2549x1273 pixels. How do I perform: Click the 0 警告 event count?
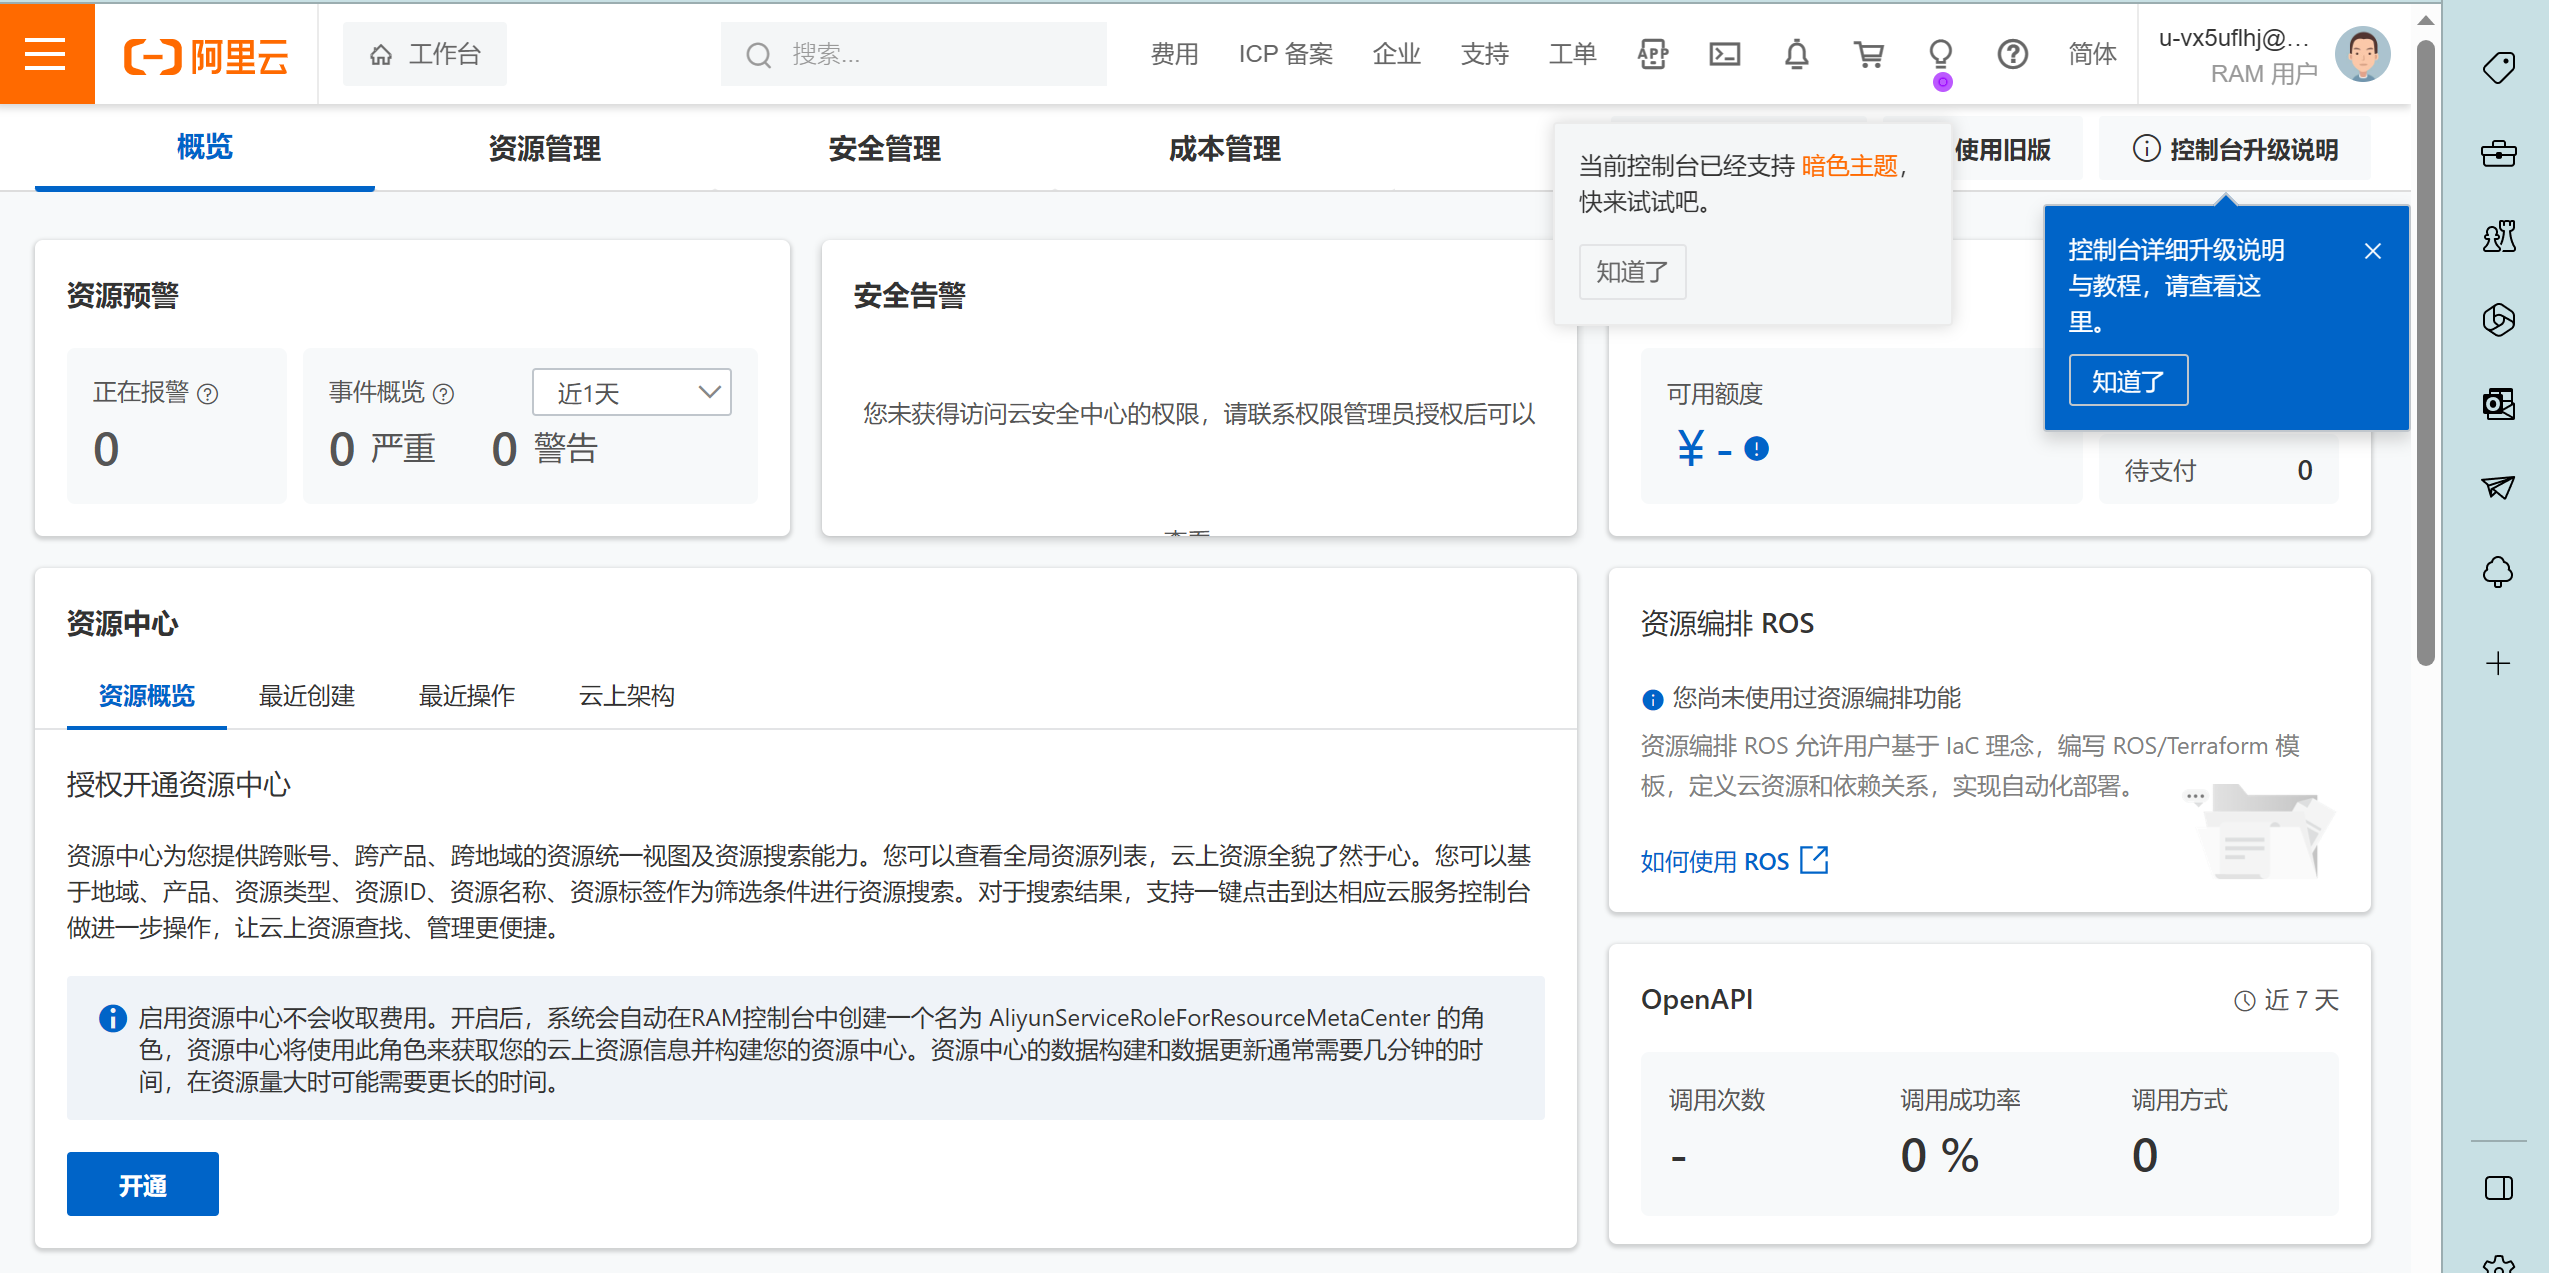point(544,448)
